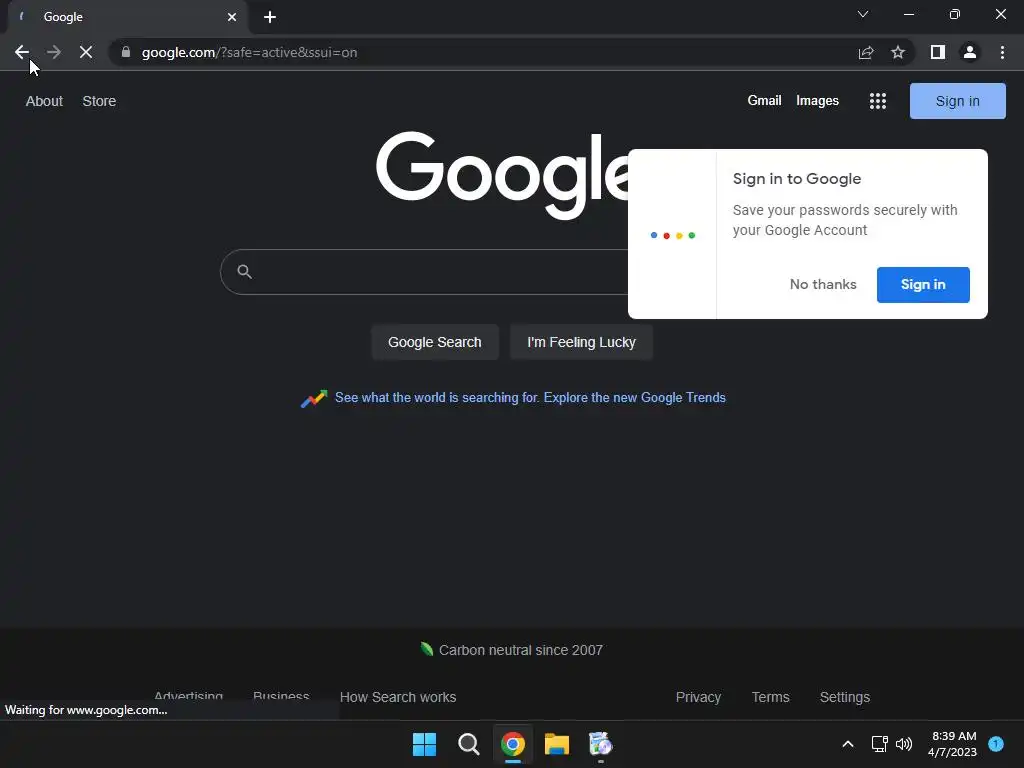Click Sign in inside the popup
Viewport: 1024px width, 768px height.
tap(923, 285)
